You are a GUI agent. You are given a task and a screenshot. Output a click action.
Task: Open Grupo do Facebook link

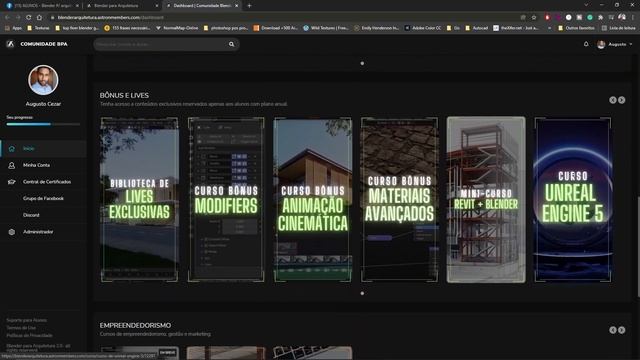click(x=43, y=198)
